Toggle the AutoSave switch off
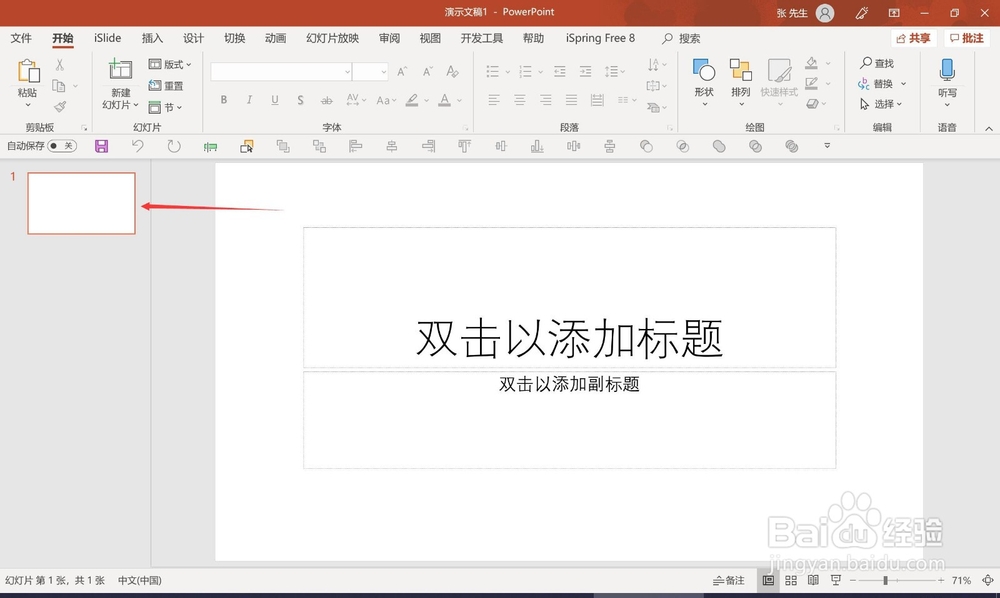The image size is (1000, 598). coord(62,146)
